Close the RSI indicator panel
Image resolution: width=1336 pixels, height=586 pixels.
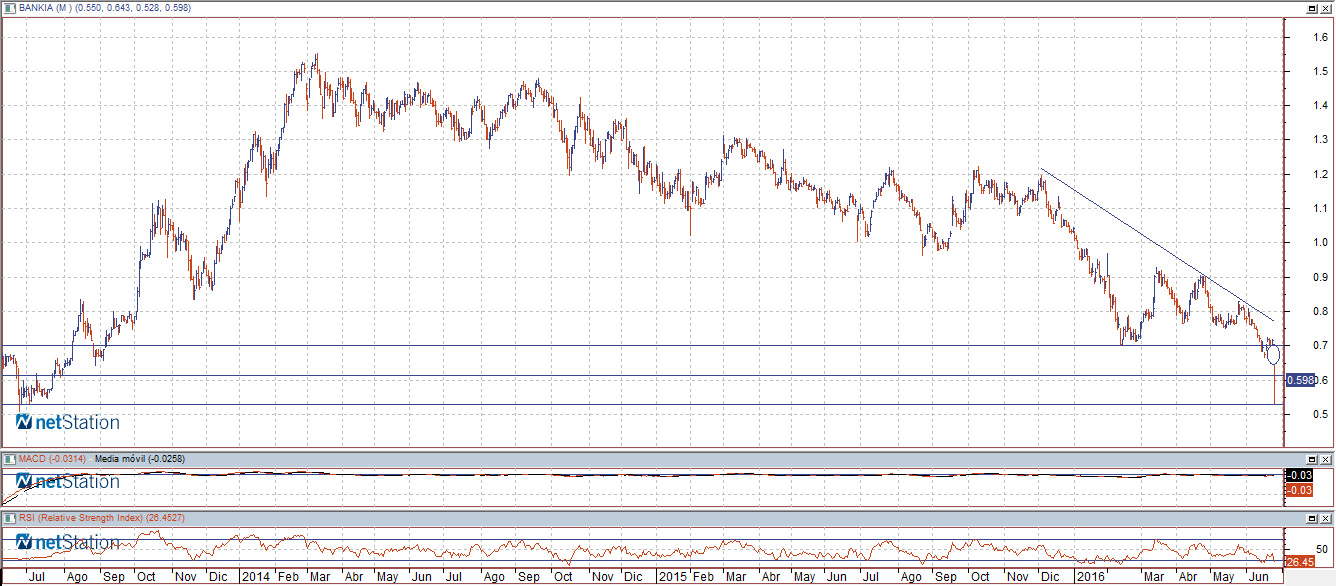coord(1326,518)
